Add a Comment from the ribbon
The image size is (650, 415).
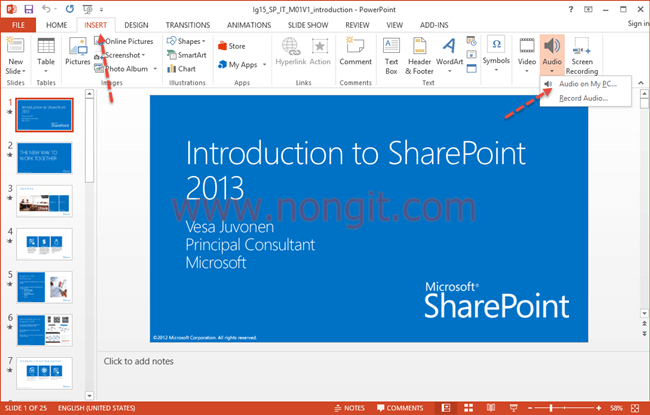point(355,51)
